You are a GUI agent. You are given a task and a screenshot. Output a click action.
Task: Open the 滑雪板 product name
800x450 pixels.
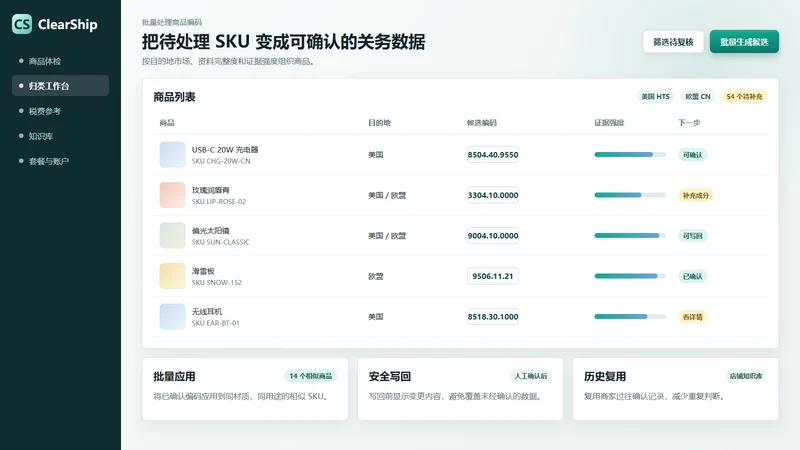(203, 271)
